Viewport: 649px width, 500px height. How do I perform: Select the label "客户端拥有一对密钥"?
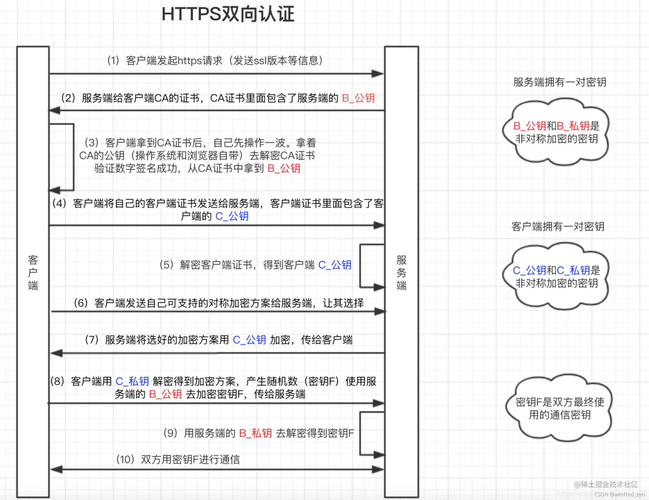[x=558, y=226]
